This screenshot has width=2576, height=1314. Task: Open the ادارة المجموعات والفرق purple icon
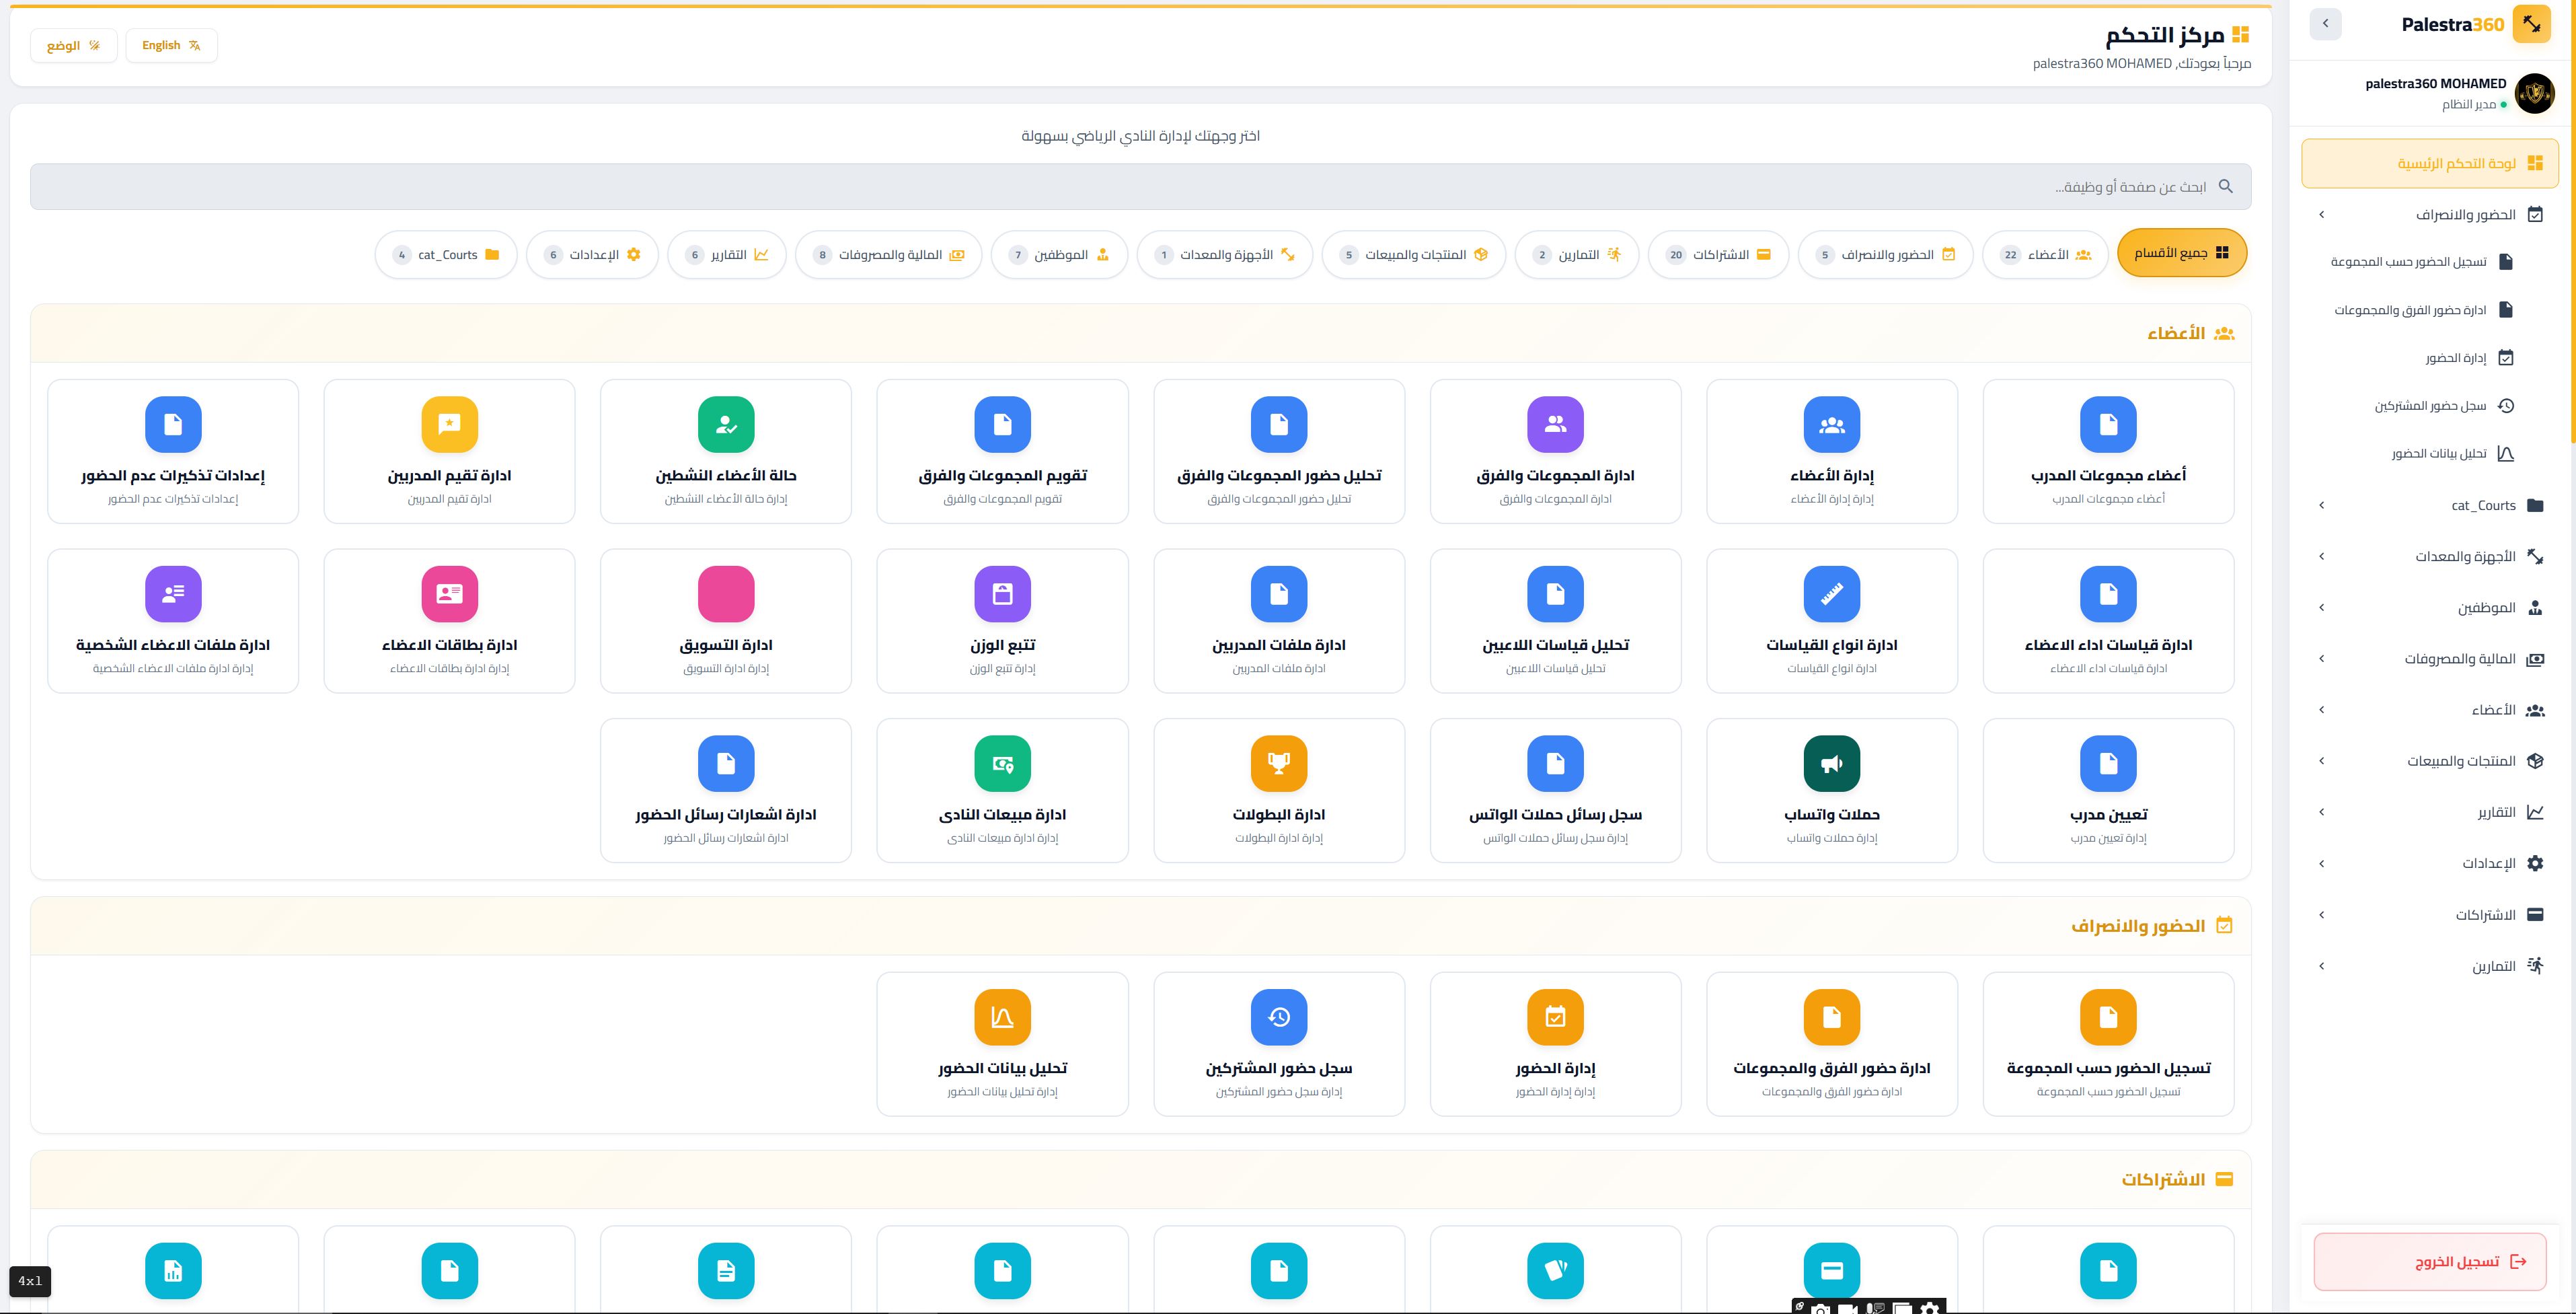[x=1555, y=424]
